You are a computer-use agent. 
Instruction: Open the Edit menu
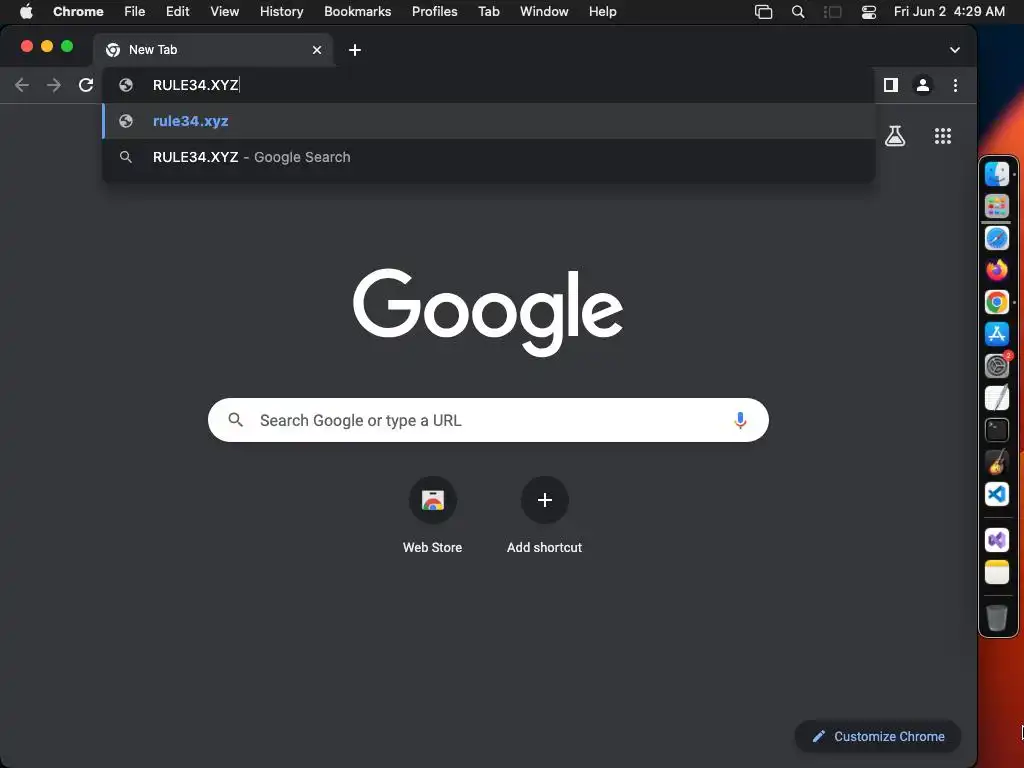178,11
